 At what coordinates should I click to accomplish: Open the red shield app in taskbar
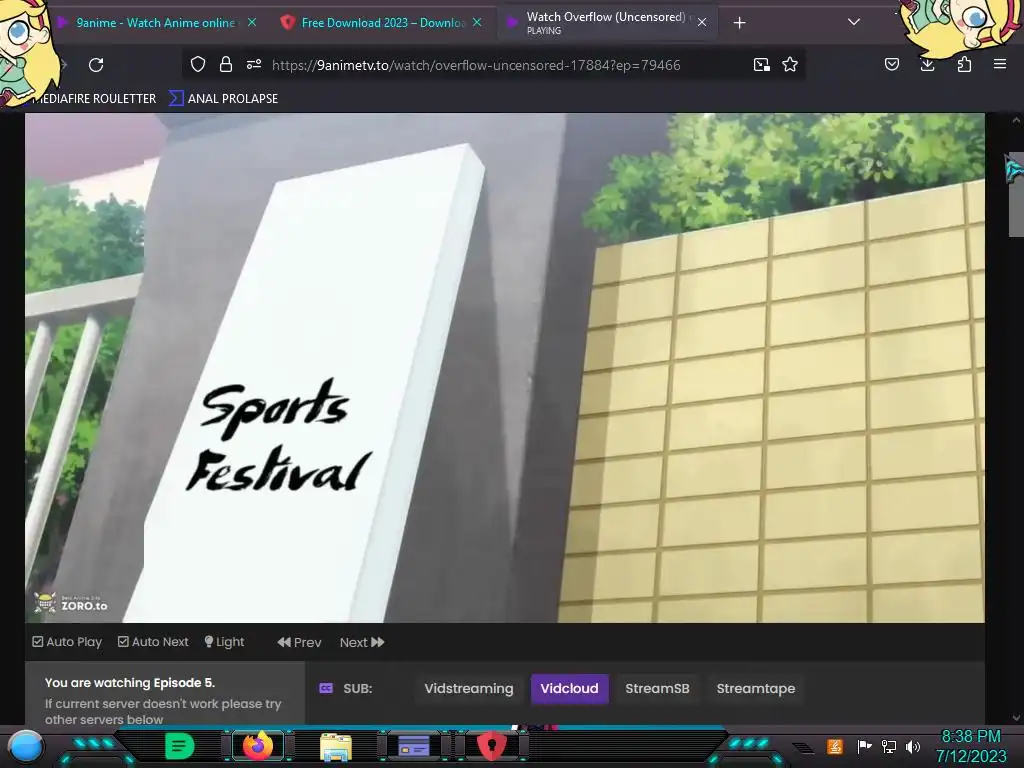click(492, 746)
